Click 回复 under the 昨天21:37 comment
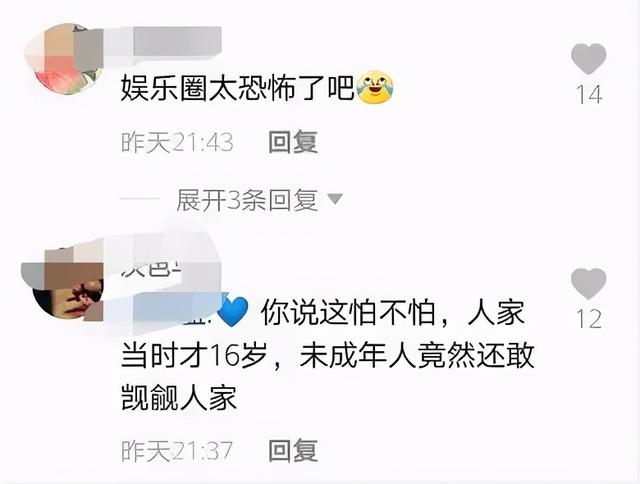Screen dimensions: 640x484 [x=293, y=450]
